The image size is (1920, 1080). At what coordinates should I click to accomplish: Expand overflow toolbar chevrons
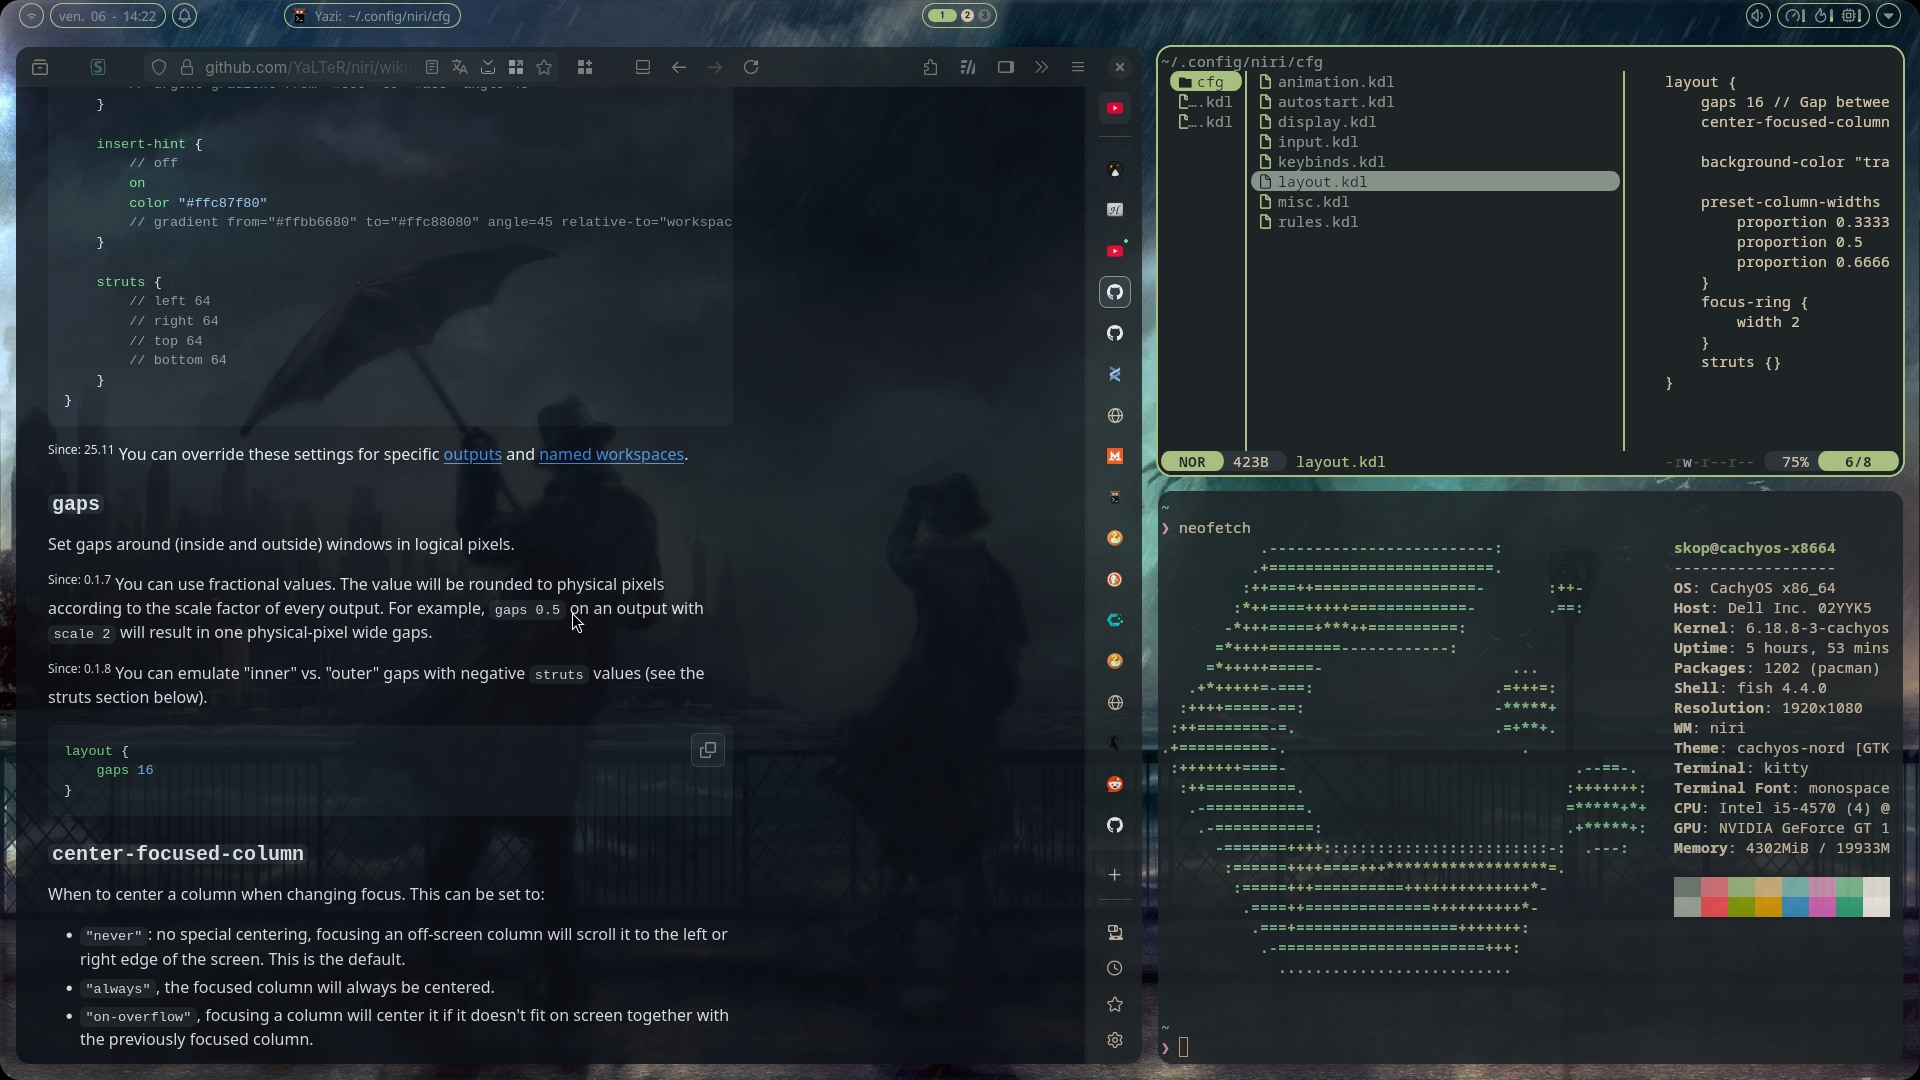pyautogui.click(x=1042, y=67)
